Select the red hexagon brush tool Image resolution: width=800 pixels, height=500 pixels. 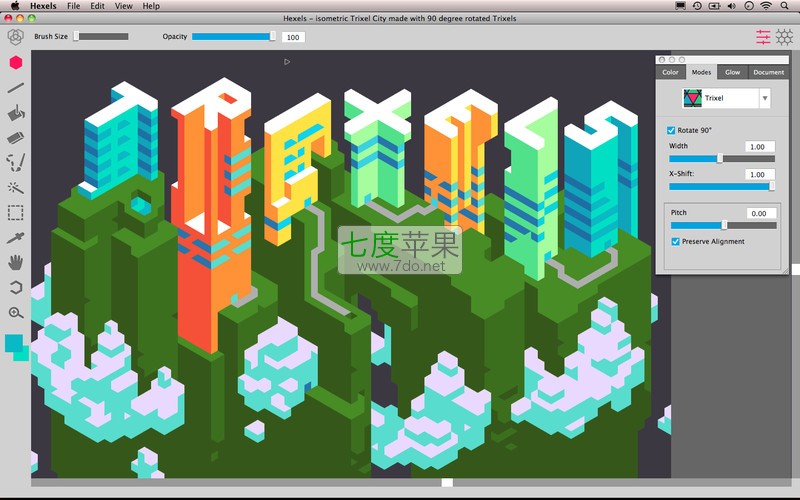(16, 62)
